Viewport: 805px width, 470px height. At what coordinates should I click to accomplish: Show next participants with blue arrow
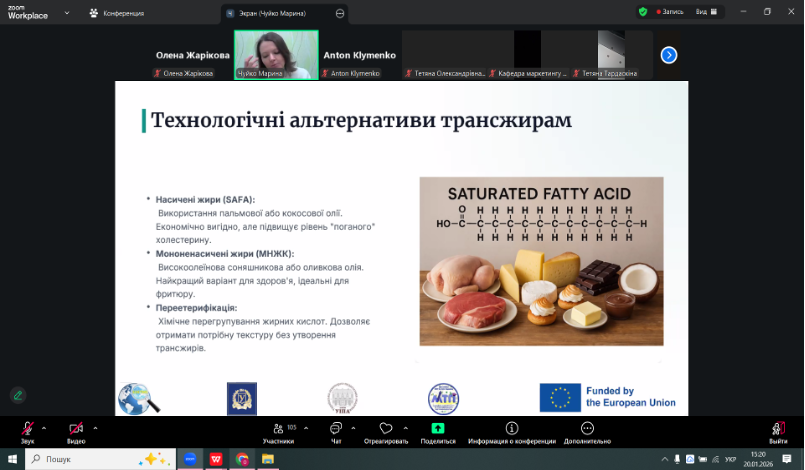pyautogui.click(x=668, y=55)
